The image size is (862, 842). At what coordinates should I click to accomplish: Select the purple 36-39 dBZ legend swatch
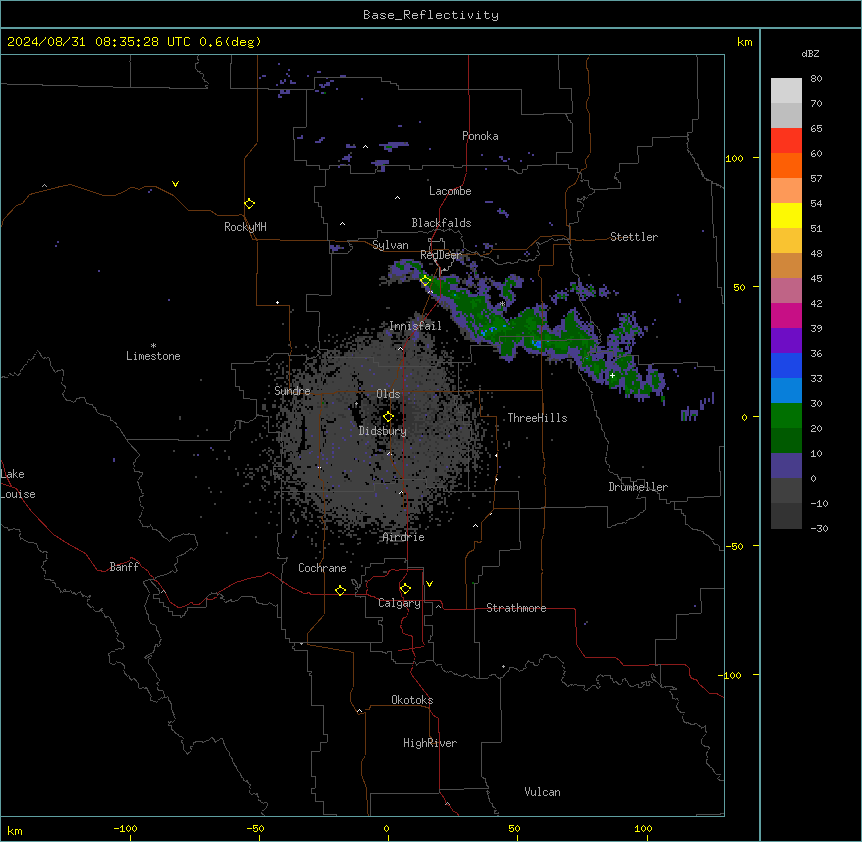coord(786,341)
